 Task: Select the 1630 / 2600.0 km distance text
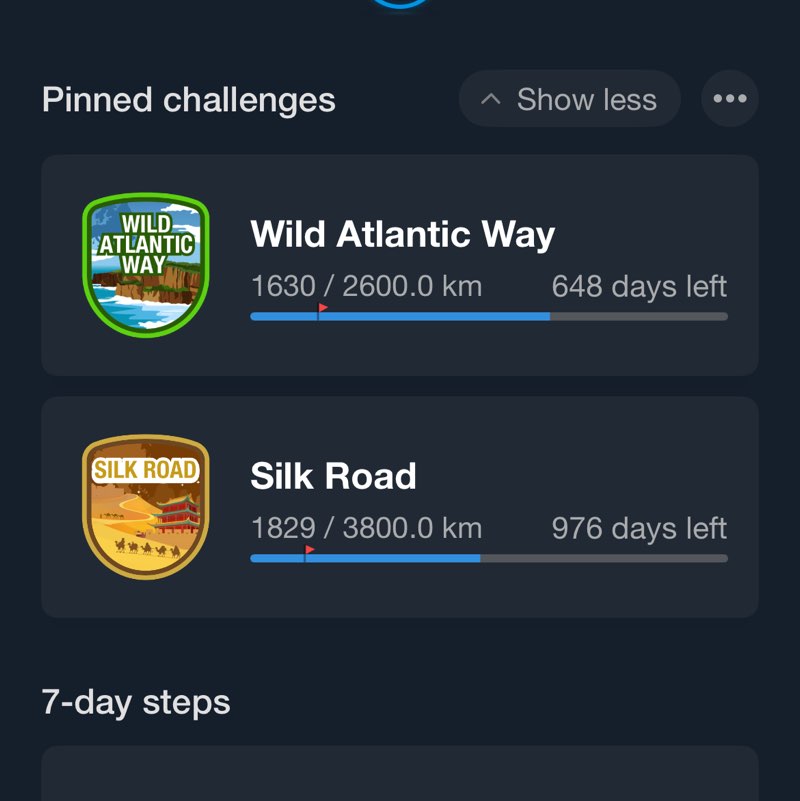click(x=366, y=287)
